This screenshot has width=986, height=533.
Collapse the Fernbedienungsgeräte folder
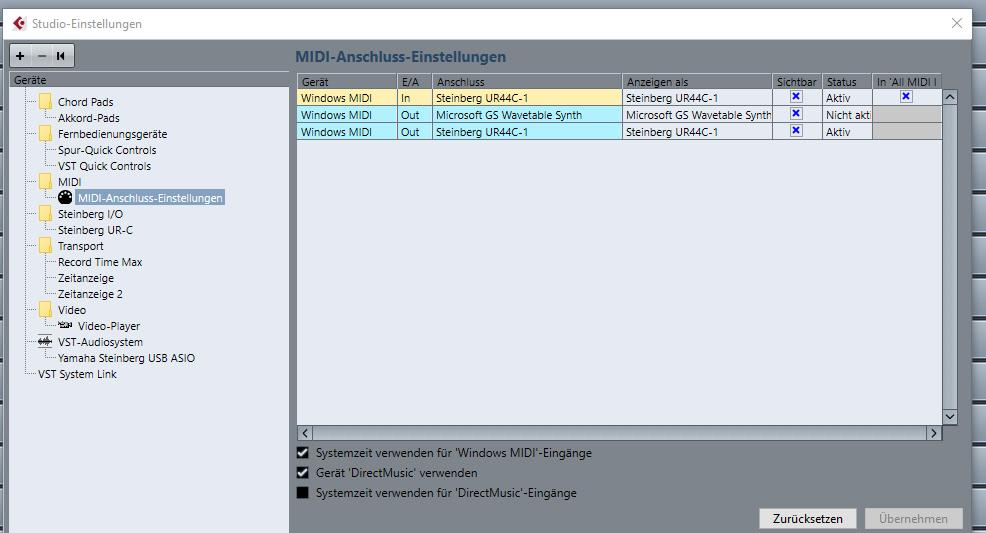coord(45,133)
